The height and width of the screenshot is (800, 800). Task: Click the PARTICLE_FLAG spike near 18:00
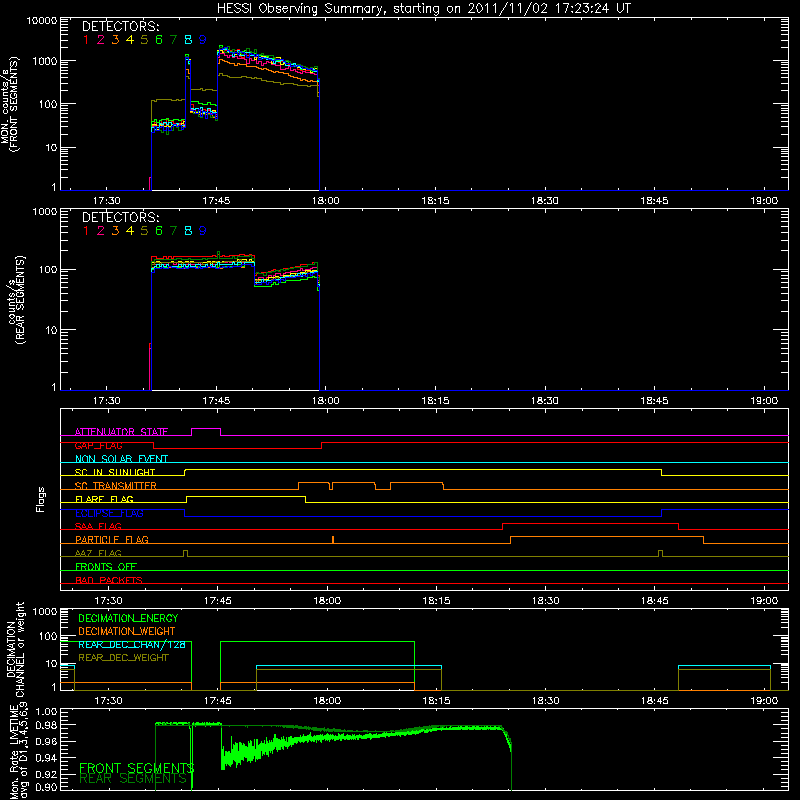coord(333,539)
